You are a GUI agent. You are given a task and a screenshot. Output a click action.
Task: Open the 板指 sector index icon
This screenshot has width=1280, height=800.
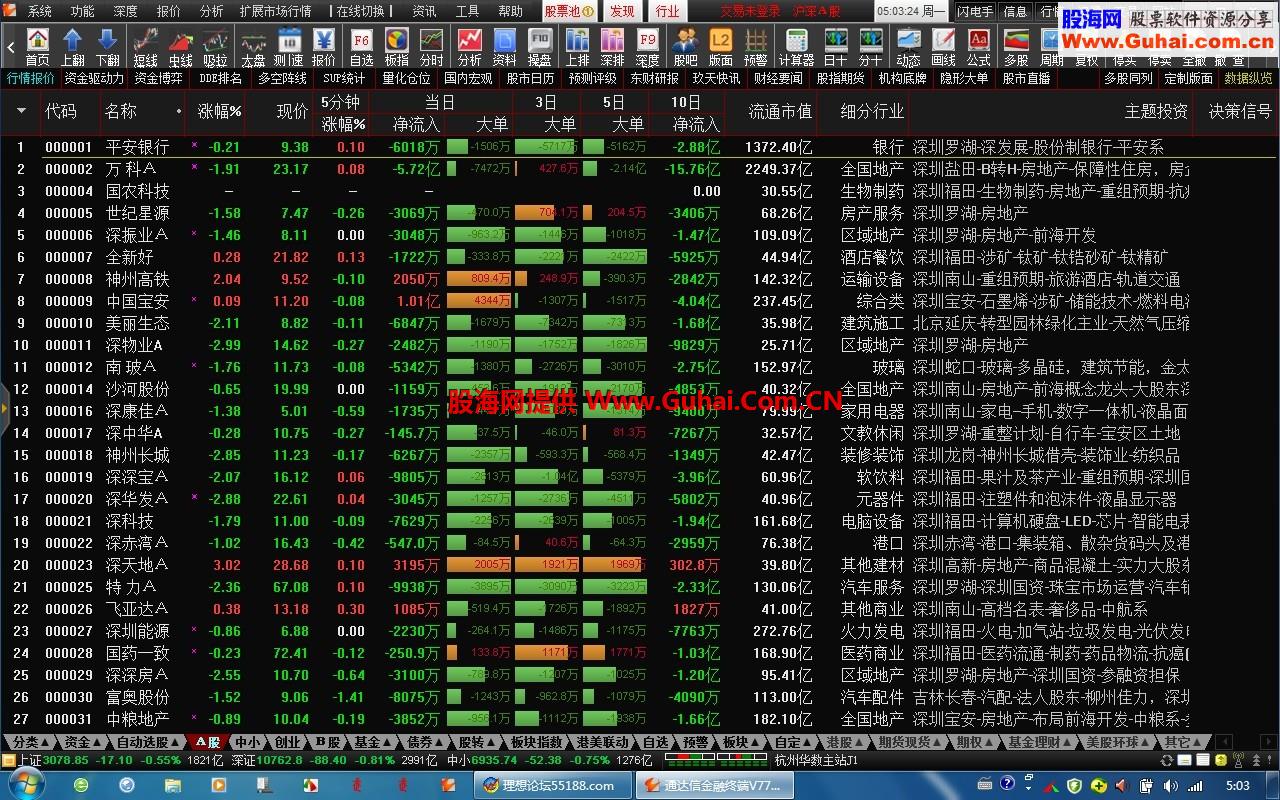[396, 47]
